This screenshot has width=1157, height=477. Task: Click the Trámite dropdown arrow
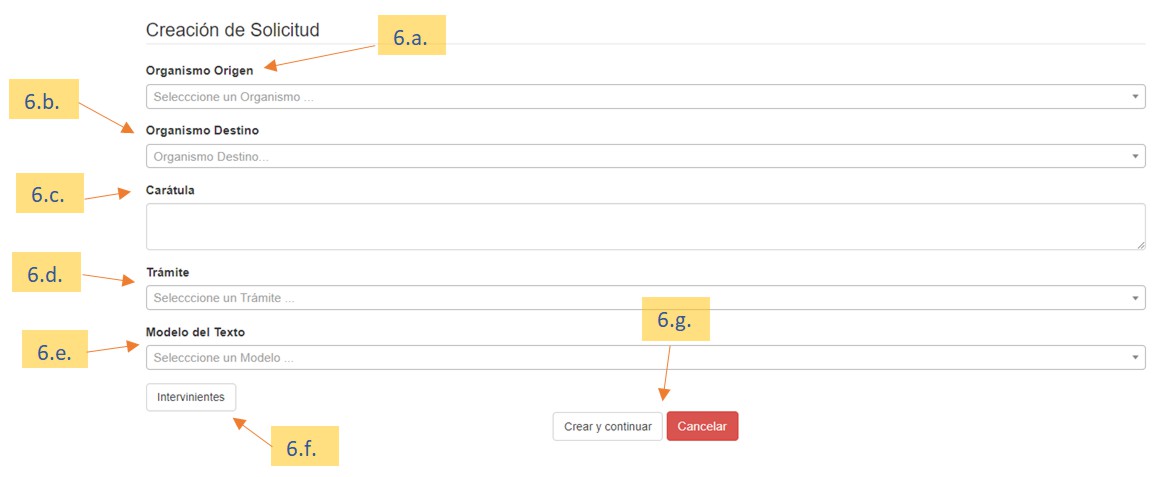(x=1135, y=298)
